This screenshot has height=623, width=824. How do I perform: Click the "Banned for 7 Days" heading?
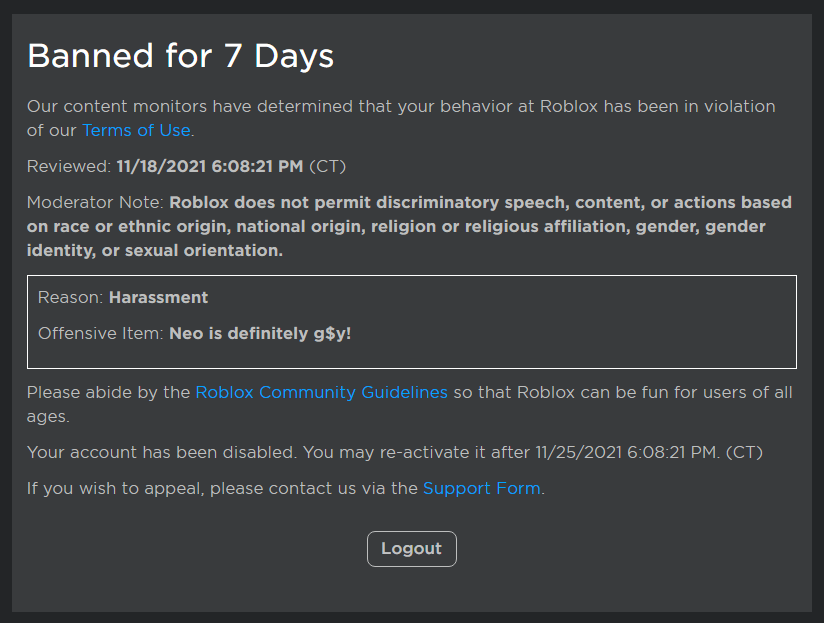click(180, 56)
